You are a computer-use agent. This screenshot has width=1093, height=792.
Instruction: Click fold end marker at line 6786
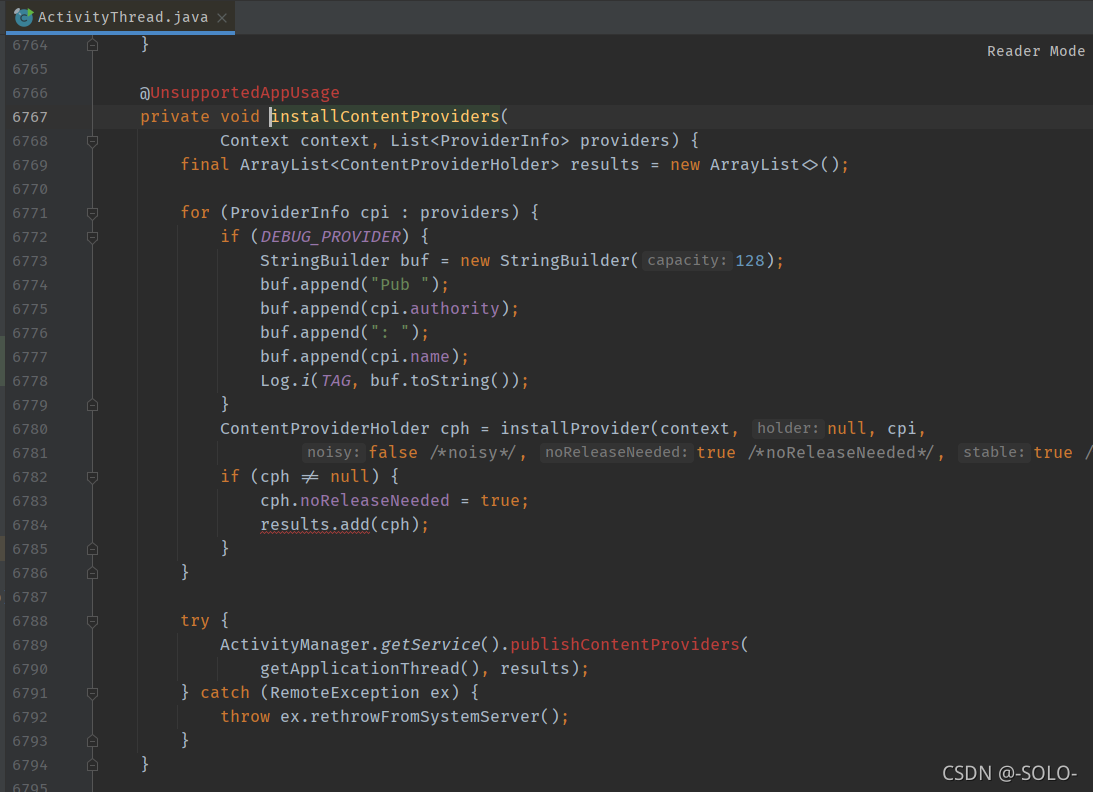click(x=92, y=573)
